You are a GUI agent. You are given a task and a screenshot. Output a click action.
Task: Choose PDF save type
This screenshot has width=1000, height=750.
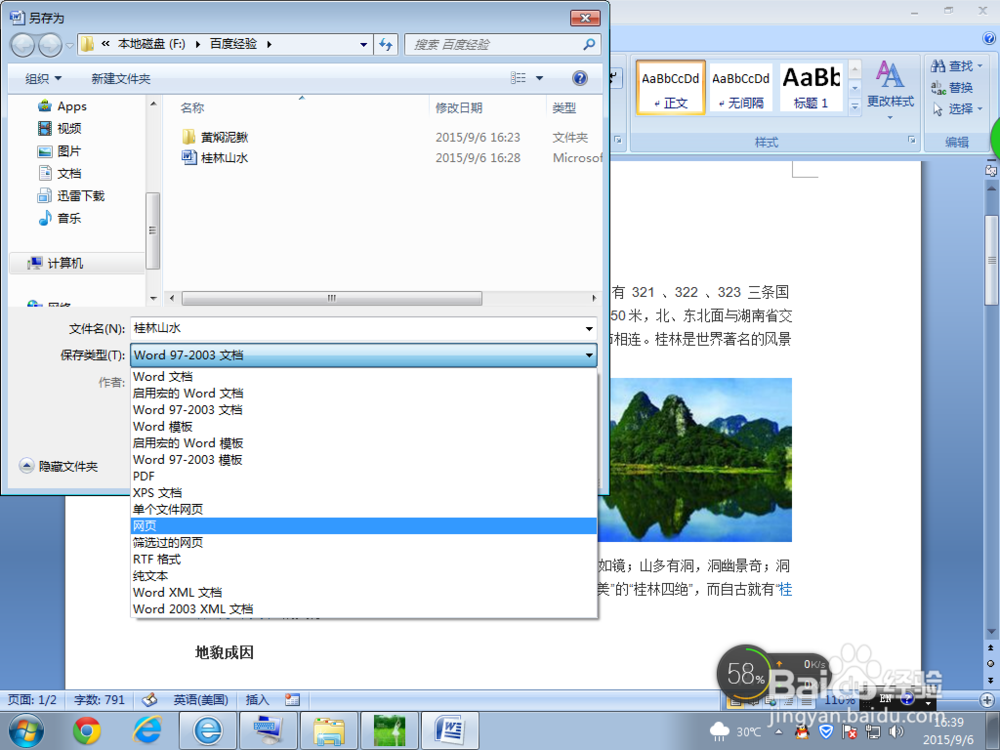[x=364, y=476]
